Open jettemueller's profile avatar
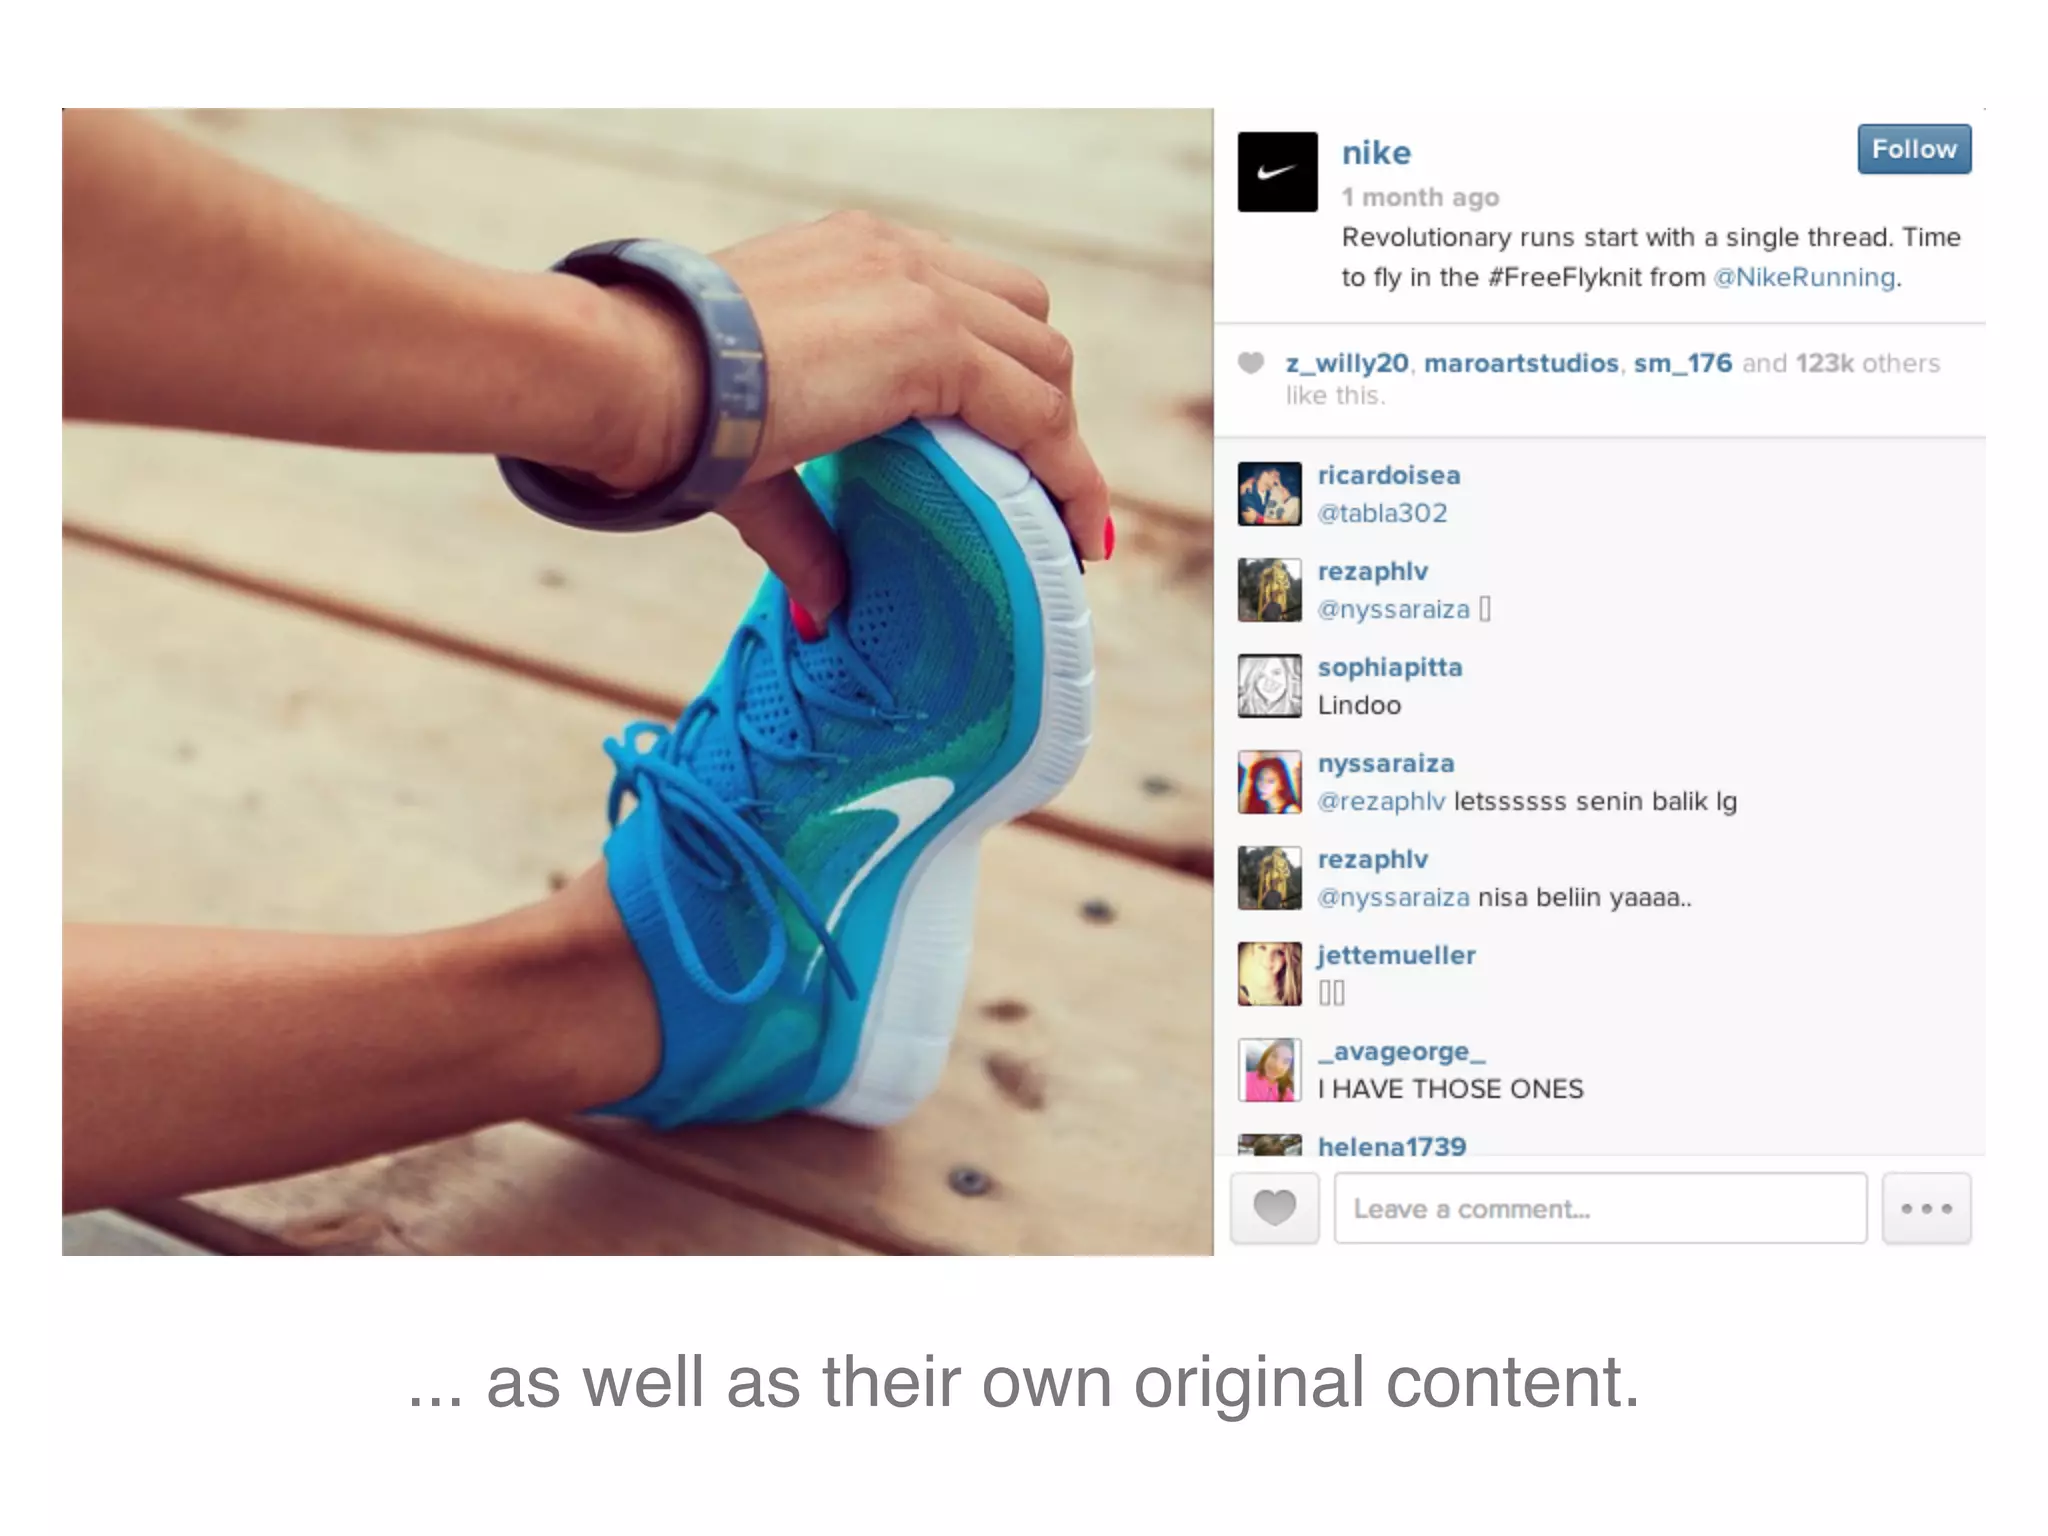Viewport: 2048px width, 1536px height. click(1269, 974)
